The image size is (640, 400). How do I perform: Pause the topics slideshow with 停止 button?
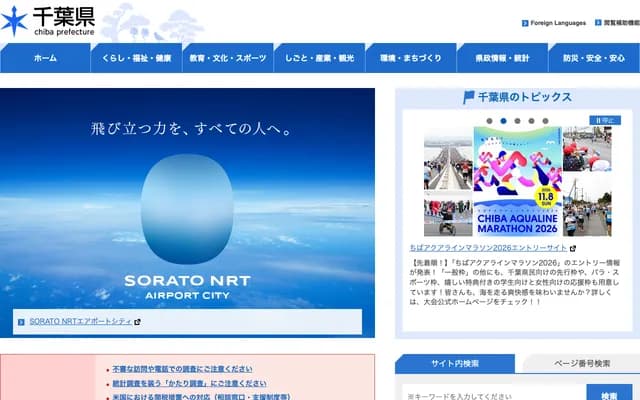pyautogui.click(x=605, y=120)
